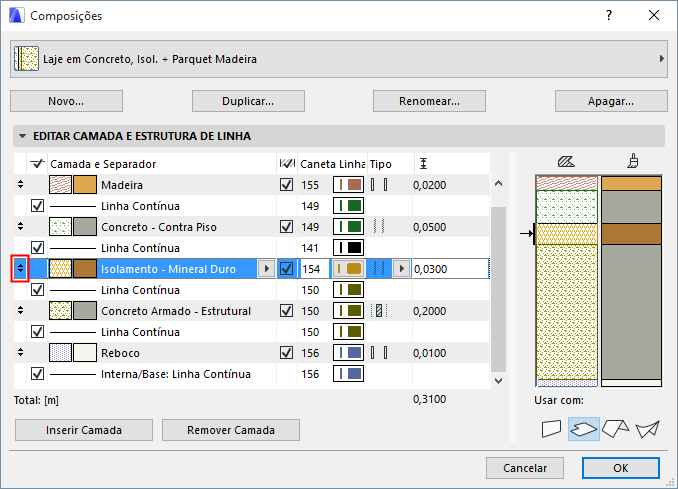This screenshot has height=489, width=678.
Task: Click the layer list scroll down arrow
Action: click(x=499, y=380)
